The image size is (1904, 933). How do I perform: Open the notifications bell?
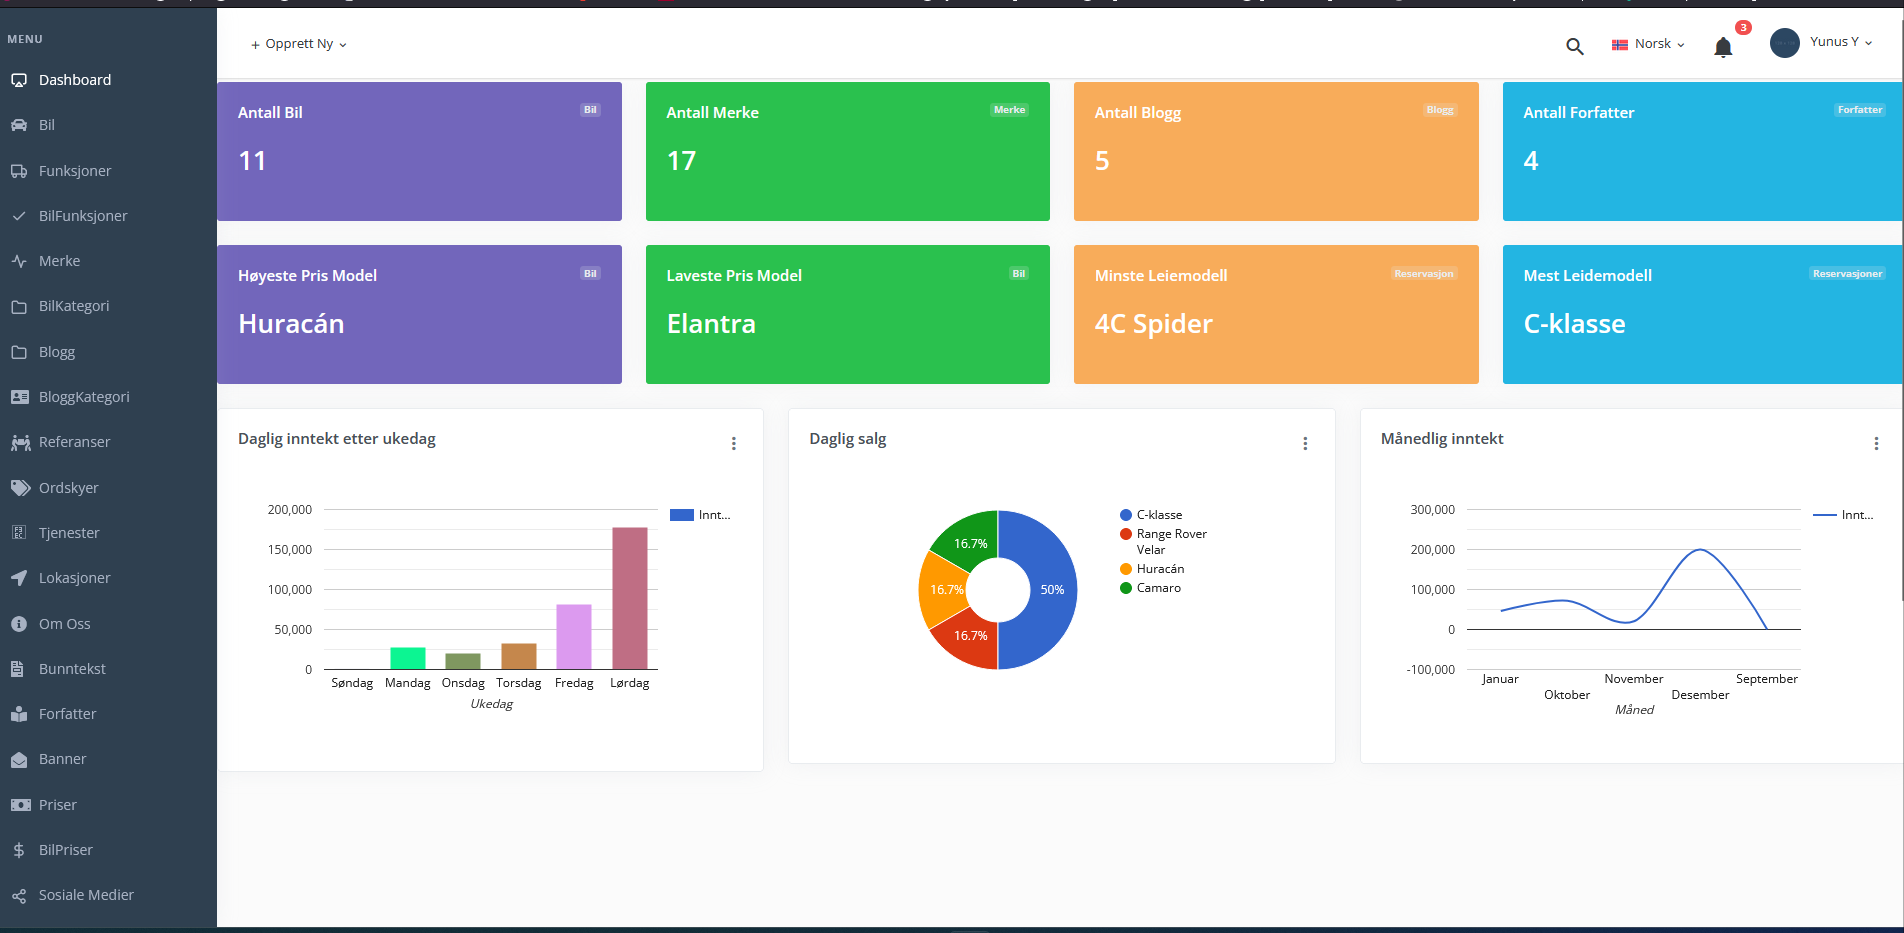coord(1722,47)
